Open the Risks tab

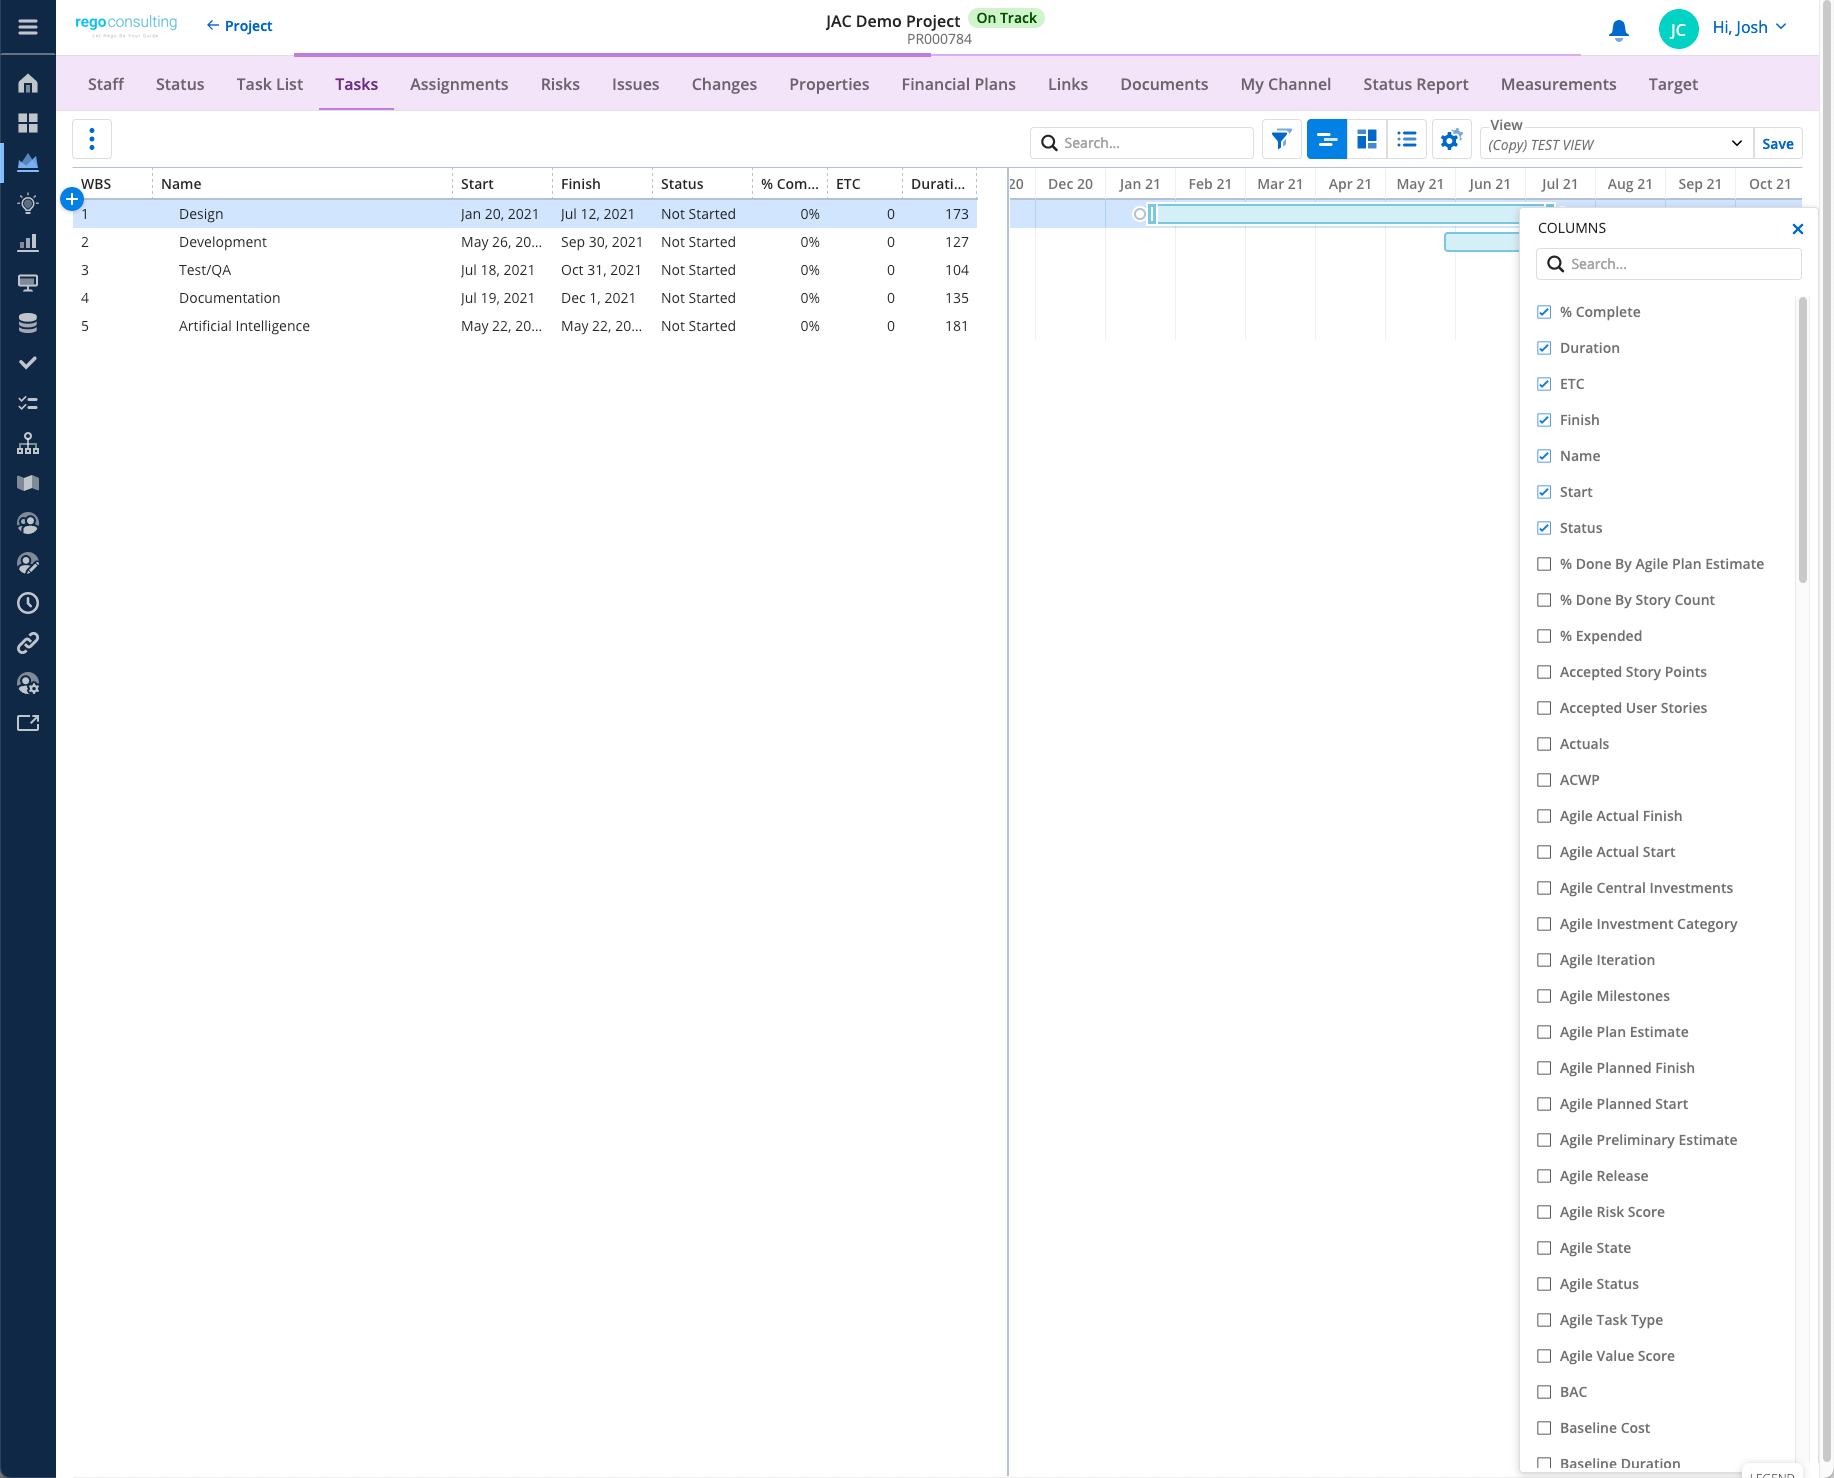(x=560, y=84)
